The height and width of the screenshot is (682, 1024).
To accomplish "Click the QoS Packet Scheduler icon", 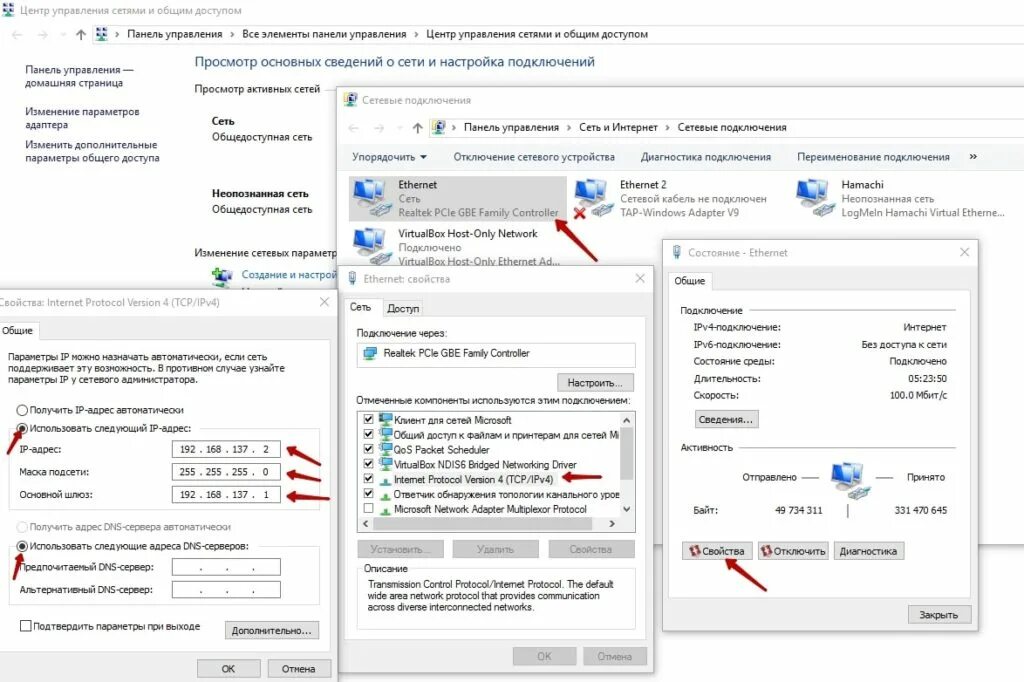I will [x=385, y=449].
